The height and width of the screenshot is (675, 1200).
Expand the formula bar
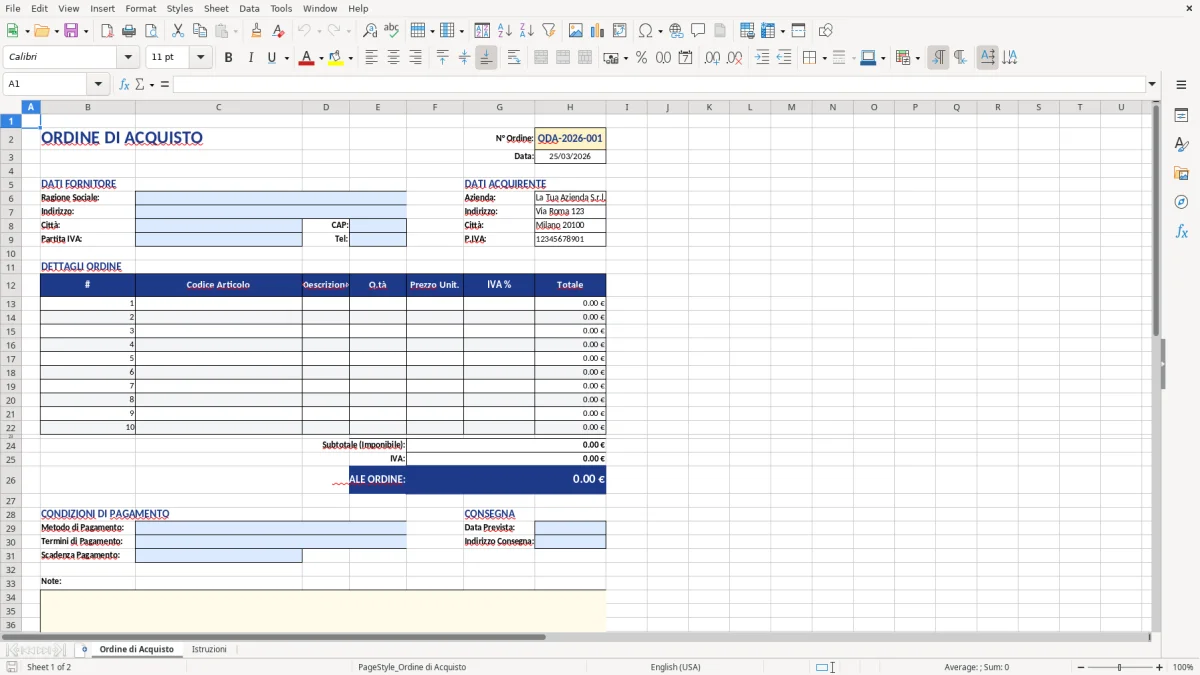point(1152,84)
